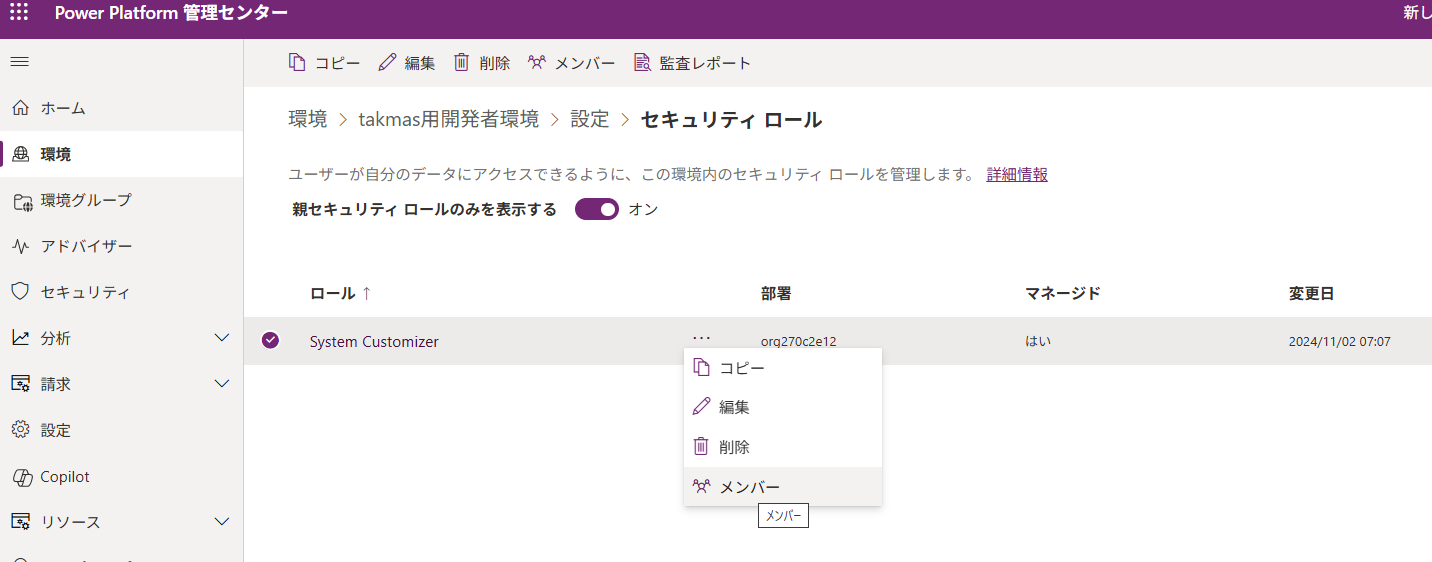Expand the 分析 sidebar section

click(223, 338)
